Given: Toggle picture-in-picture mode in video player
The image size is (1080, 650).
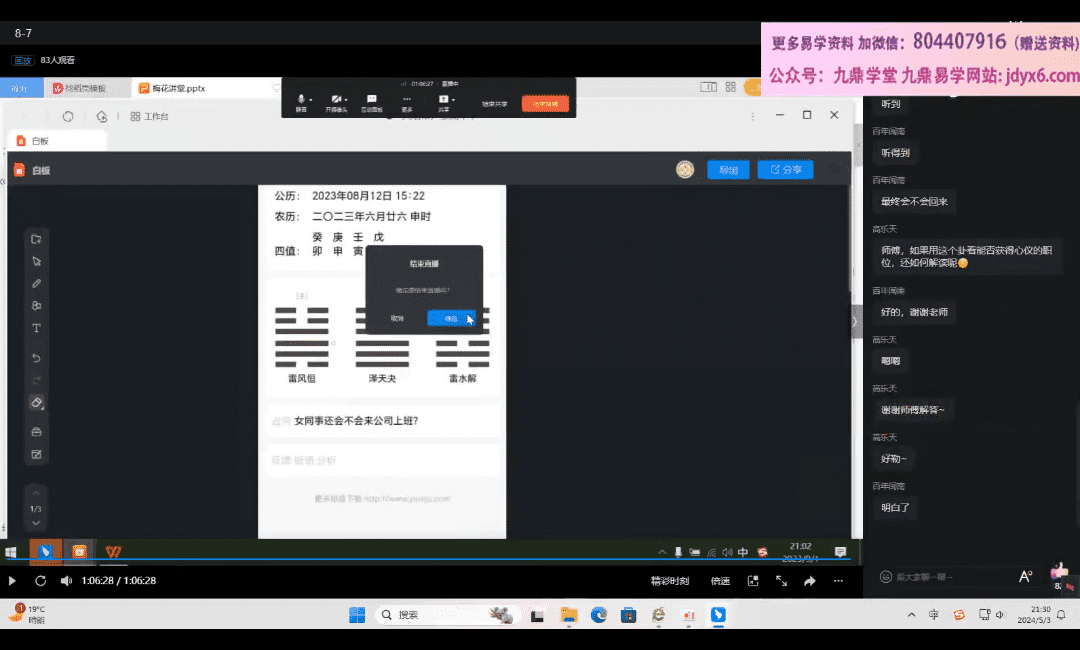Looking at the screenshot, I should pos(753,581).
